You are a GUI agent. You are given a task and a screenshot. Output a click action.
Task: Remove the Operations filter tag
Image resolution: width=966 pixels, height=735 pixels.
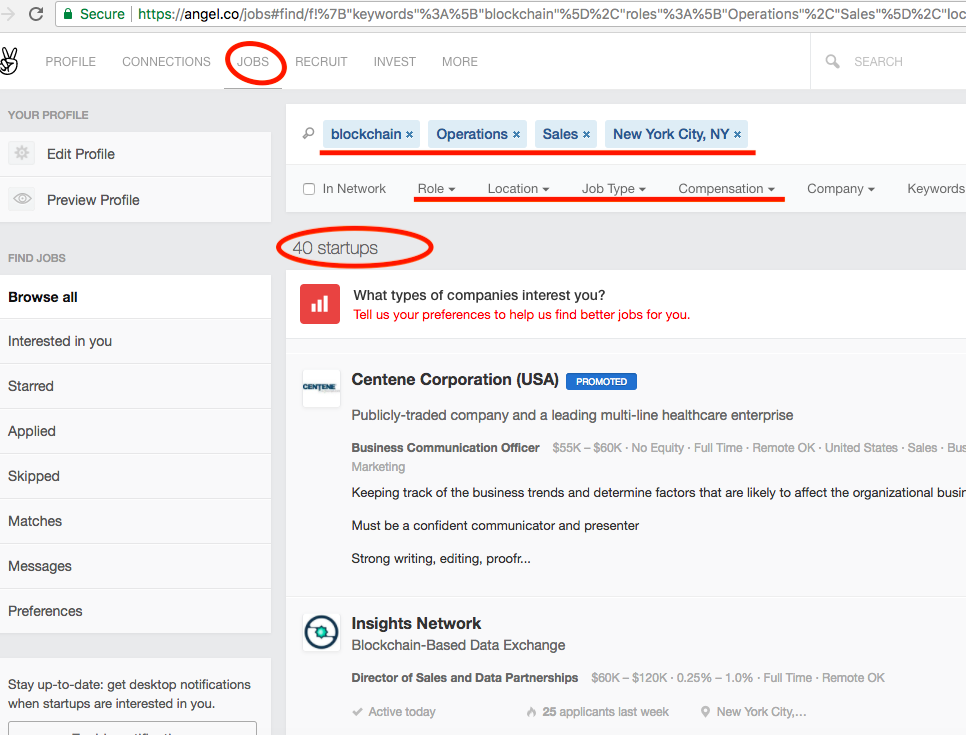(516, 134)
